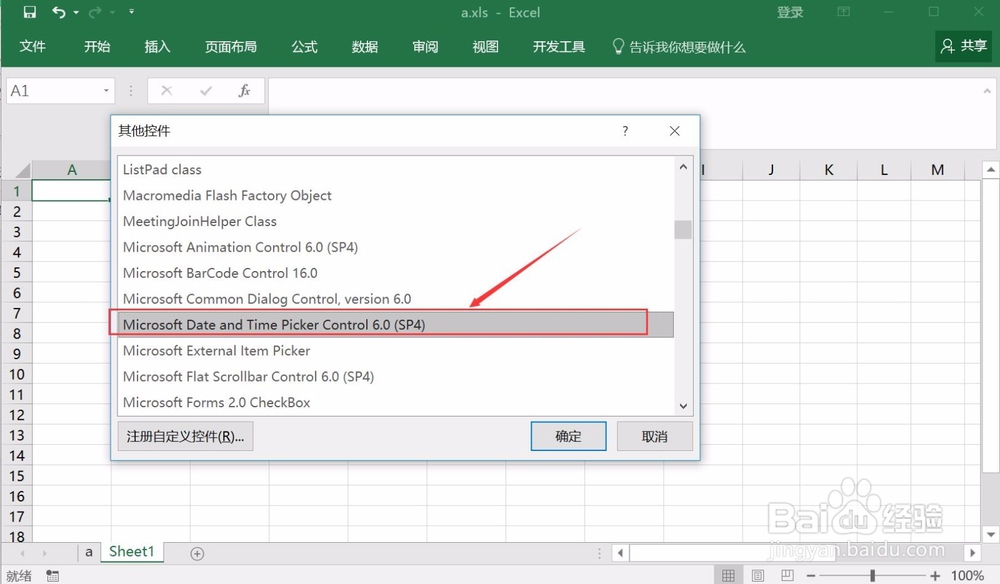Click the 注册自定义控件(R)... button
Screen dimensions: 1000x584
186,436
